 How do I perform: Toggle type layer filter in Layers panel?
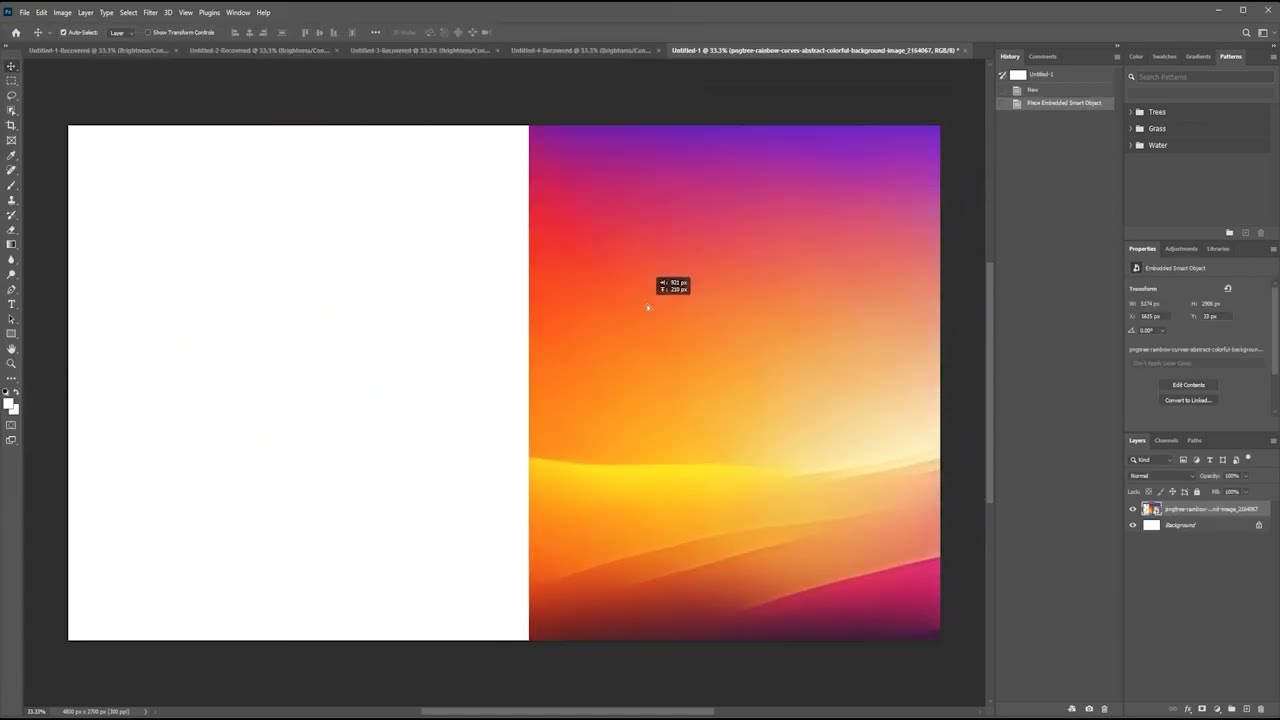pyautogui.click(x=1210, y=460)
